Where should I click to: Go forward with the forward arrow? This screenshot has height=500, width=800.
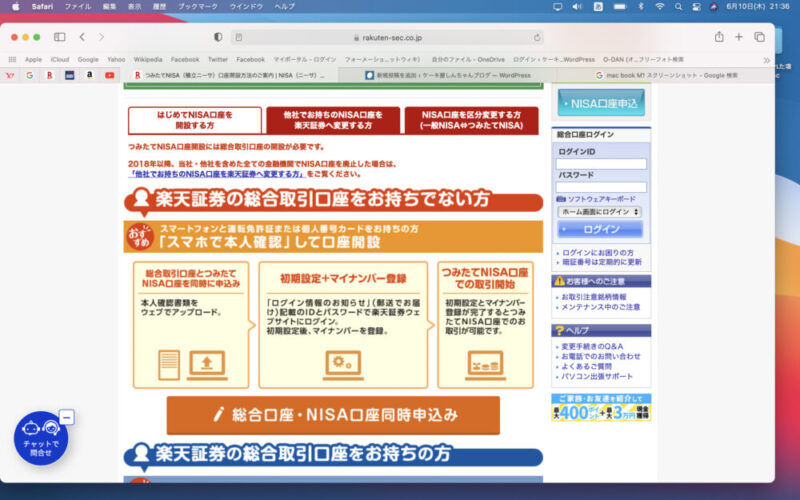102,37
